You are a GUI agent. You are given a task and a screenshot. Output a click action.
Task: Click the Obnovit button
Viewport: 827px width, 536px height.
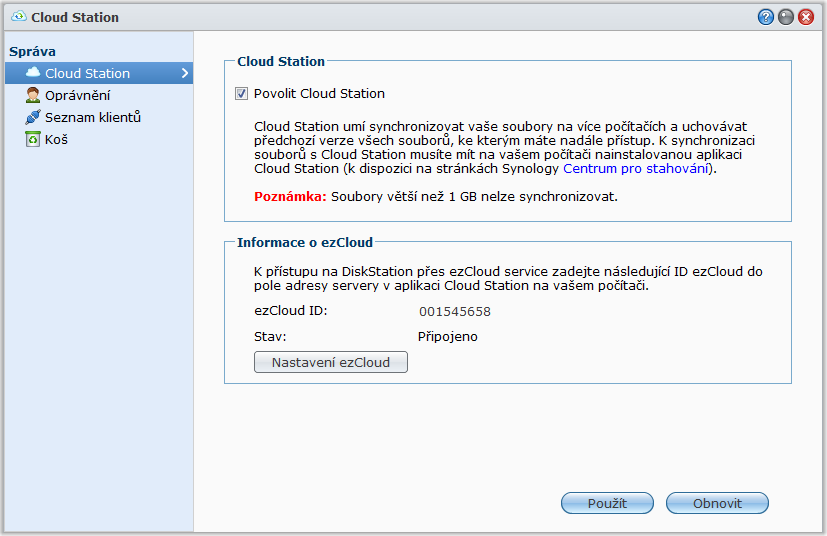(x=717, y=503)
